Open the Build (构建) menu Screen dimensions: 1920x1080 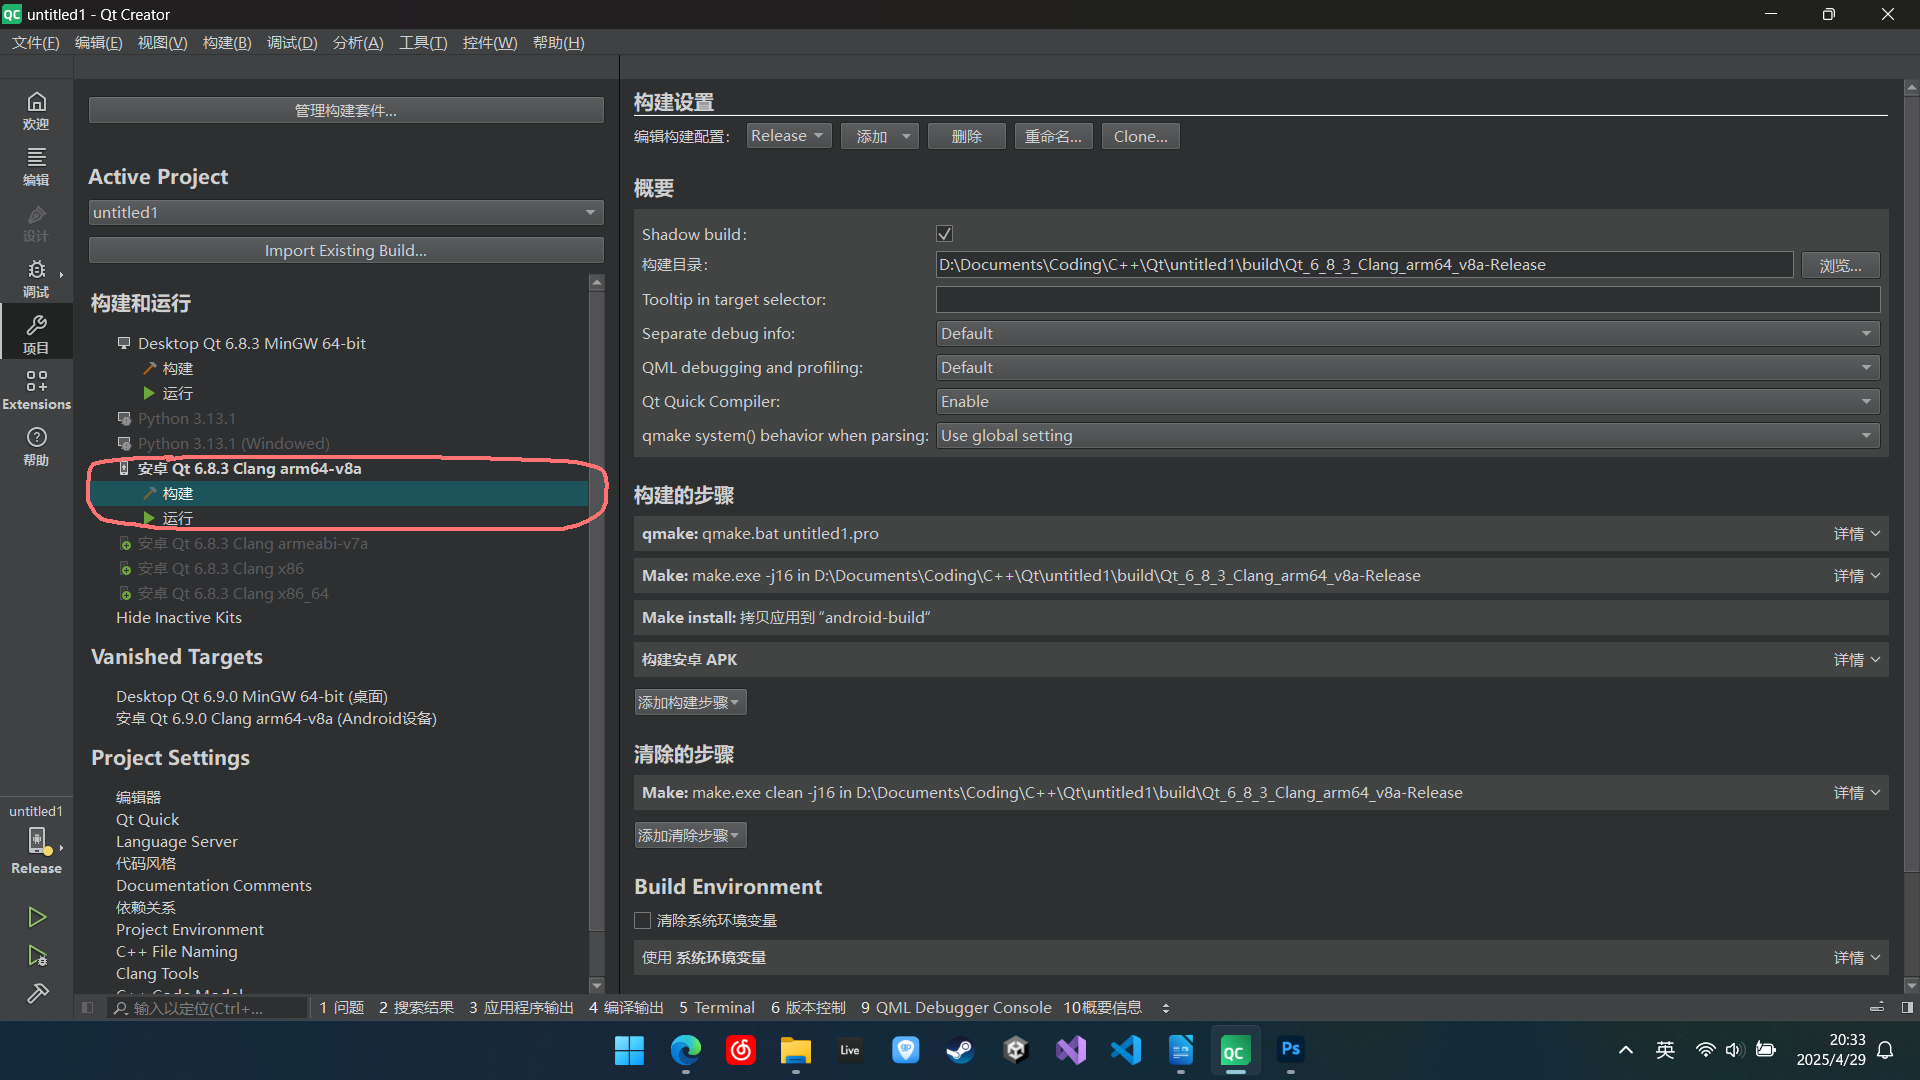point(227,43)
